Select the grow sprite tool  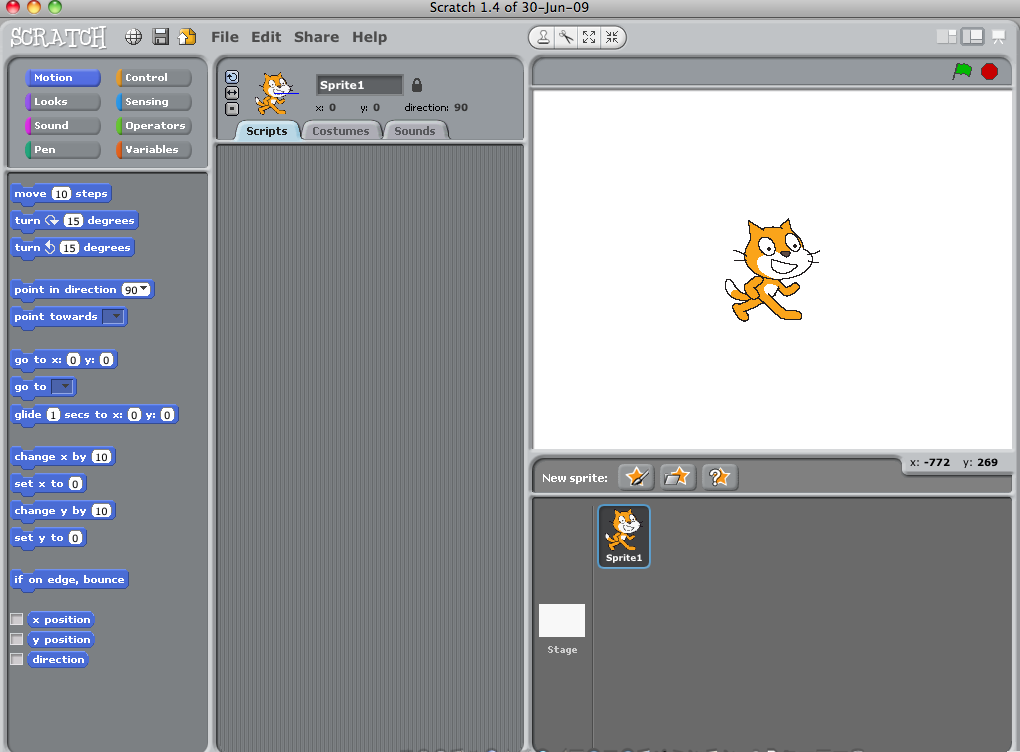pyautogui.click(x=590, y=37)
